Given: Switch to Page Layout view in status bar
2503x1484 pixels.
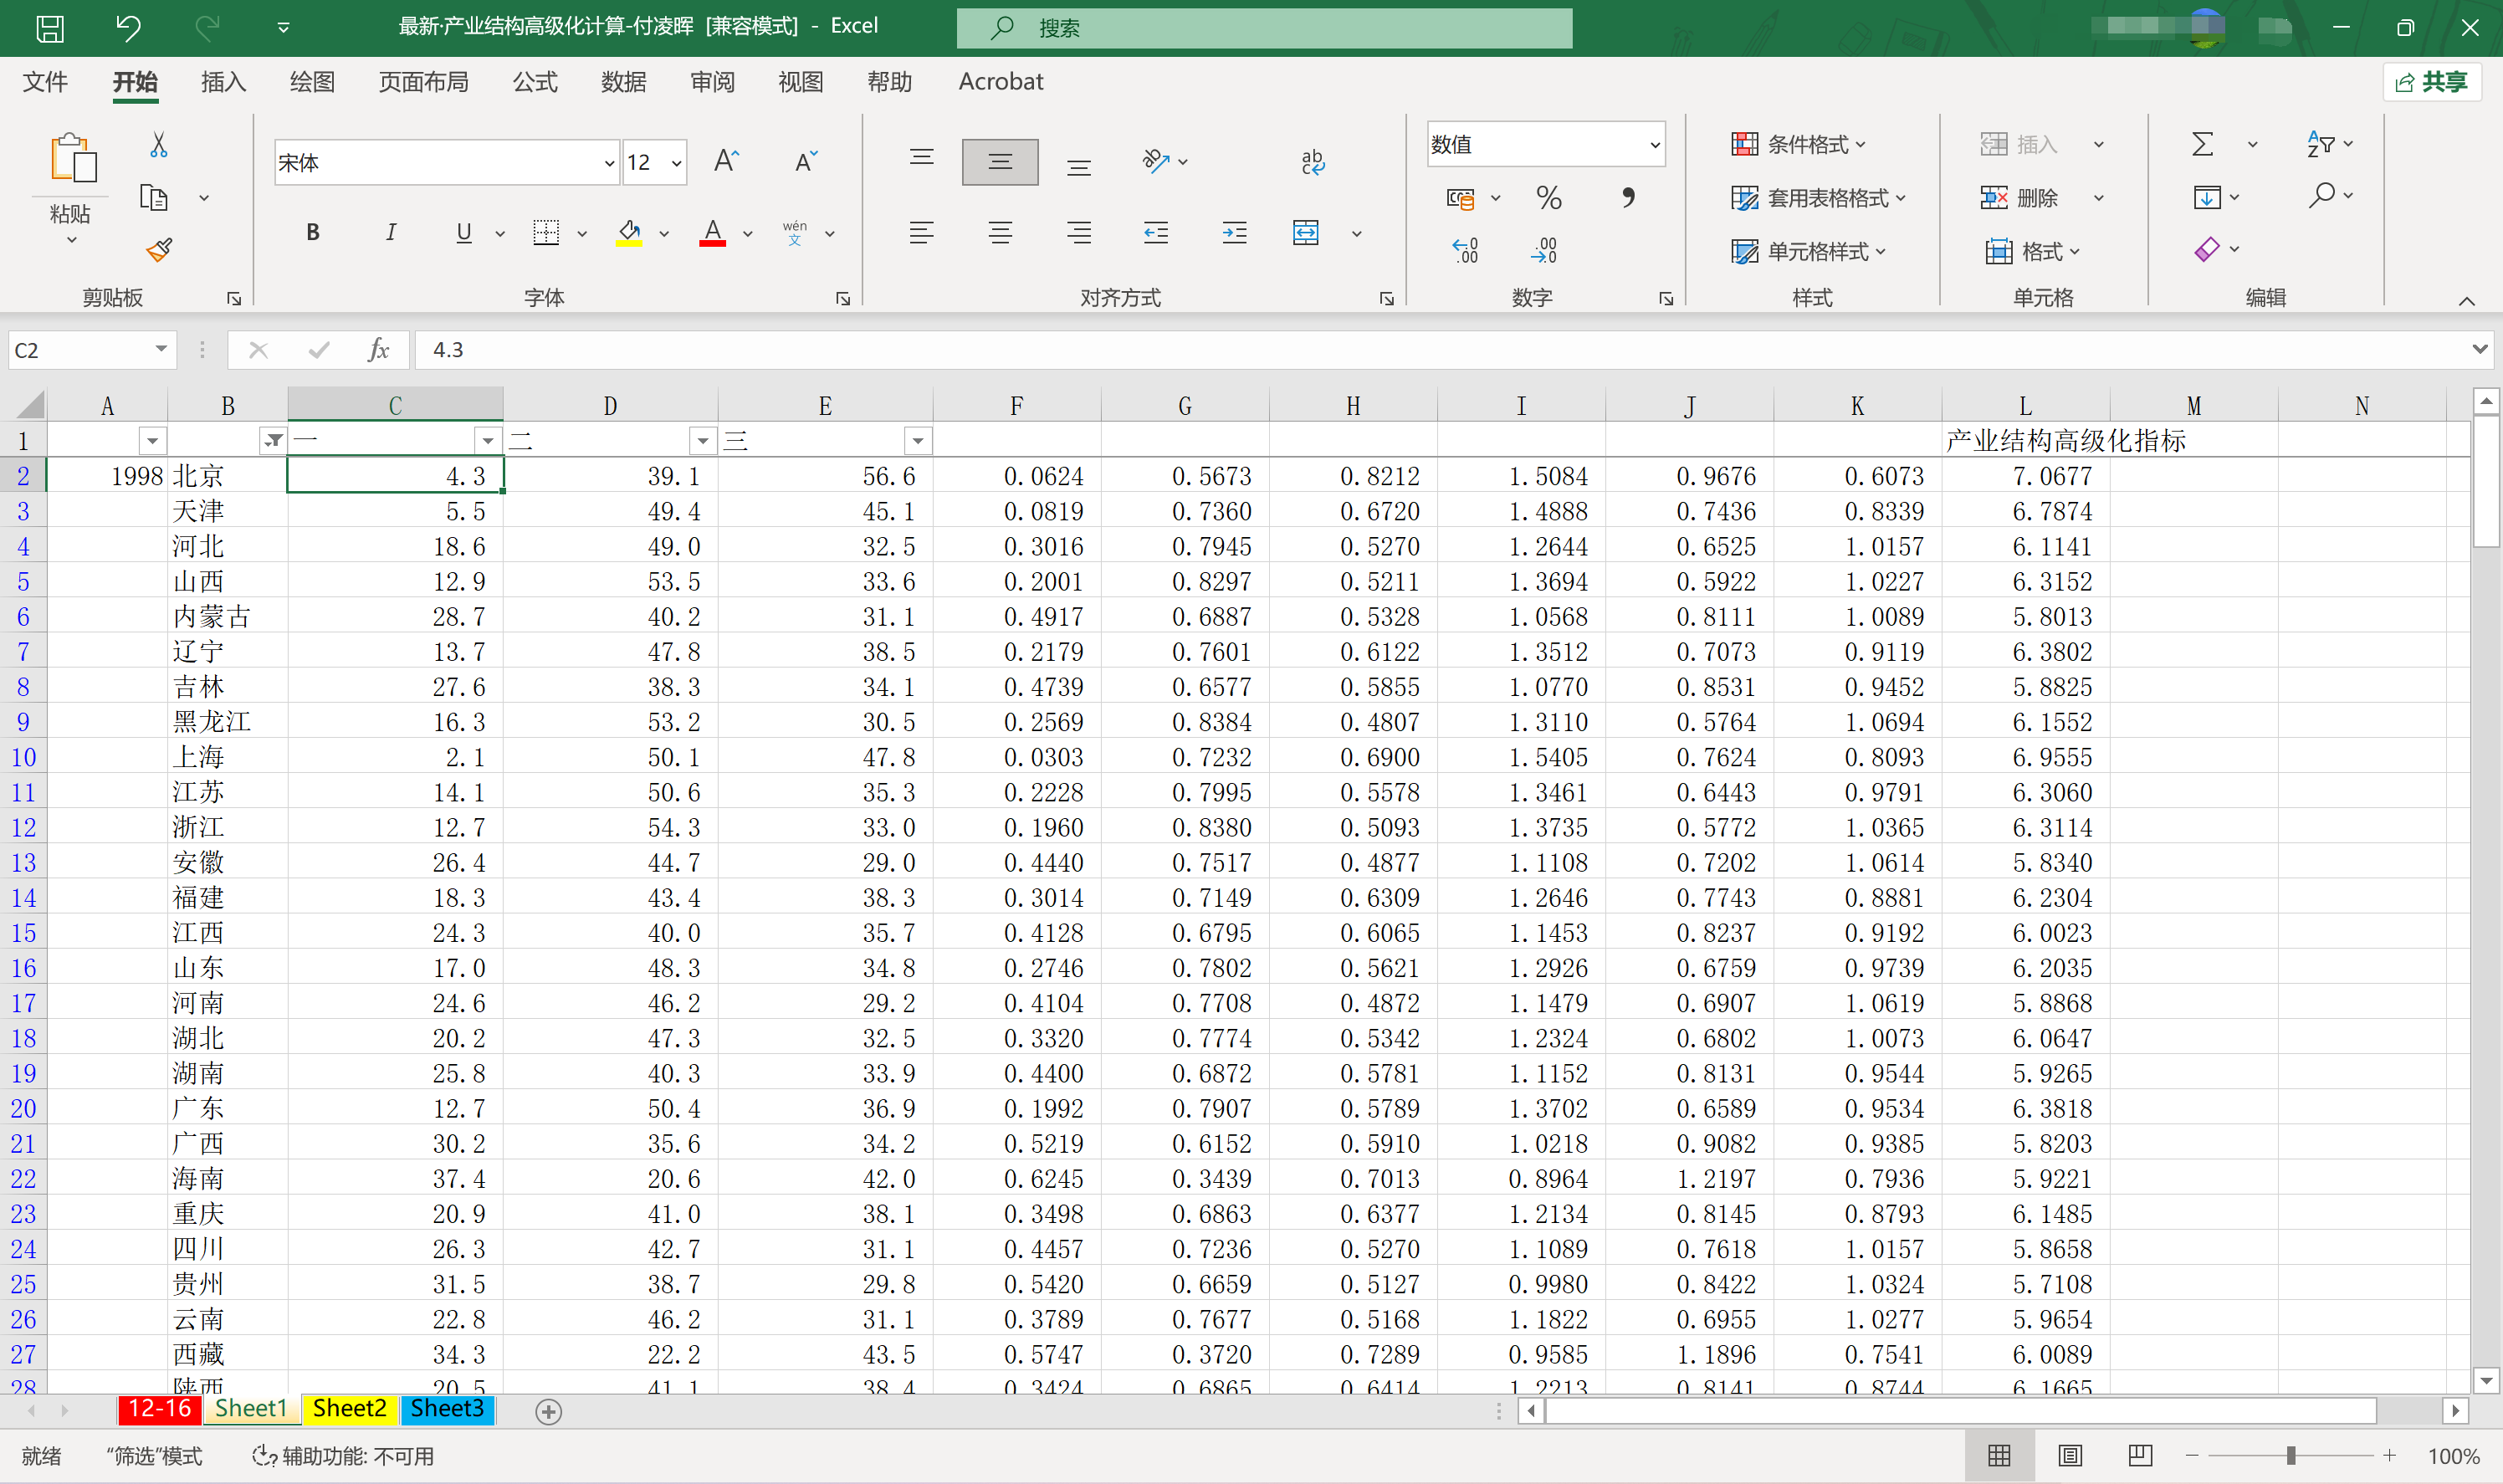Looking at the screenshot, I should pyautogui.click(x=2070, y=1455).
